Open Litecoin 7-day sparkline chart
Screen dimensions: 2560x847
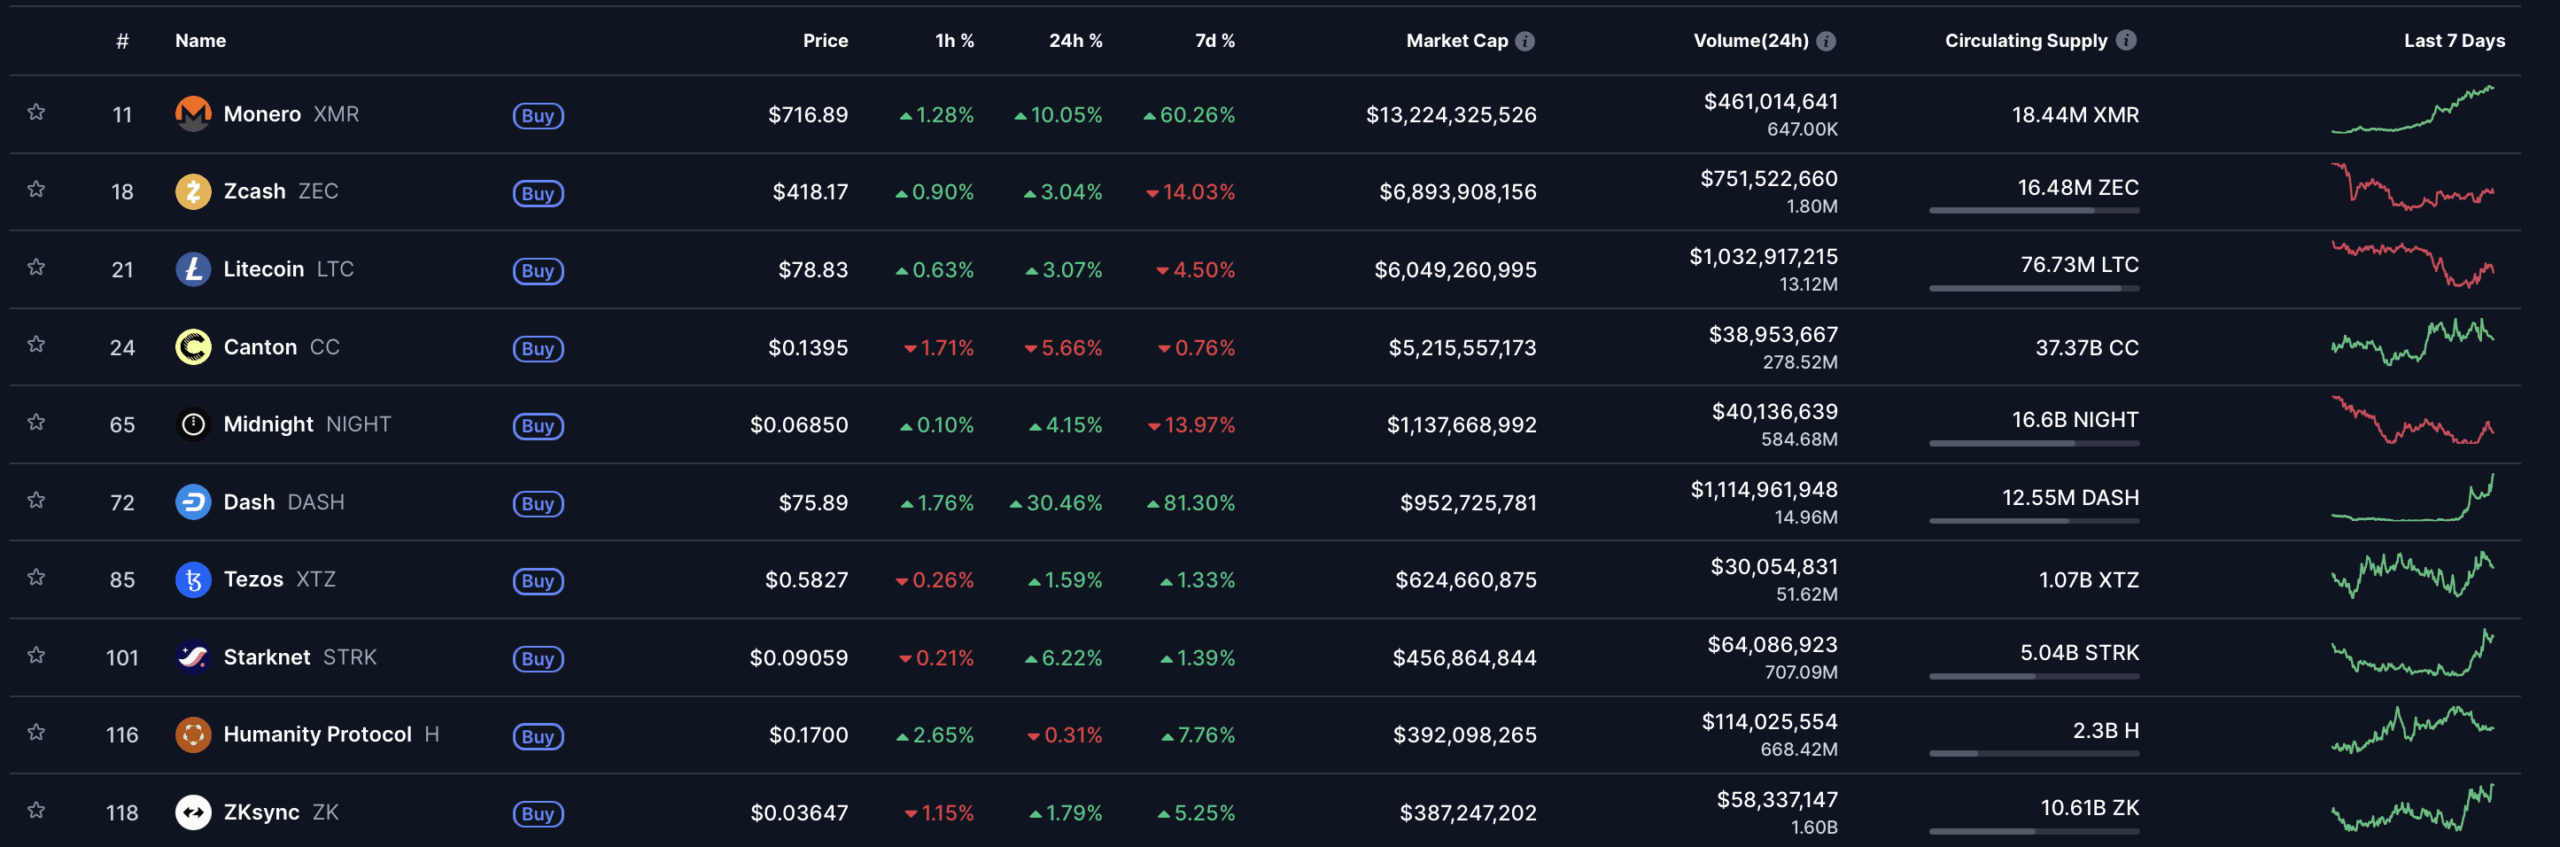[x=2413, y=264]
